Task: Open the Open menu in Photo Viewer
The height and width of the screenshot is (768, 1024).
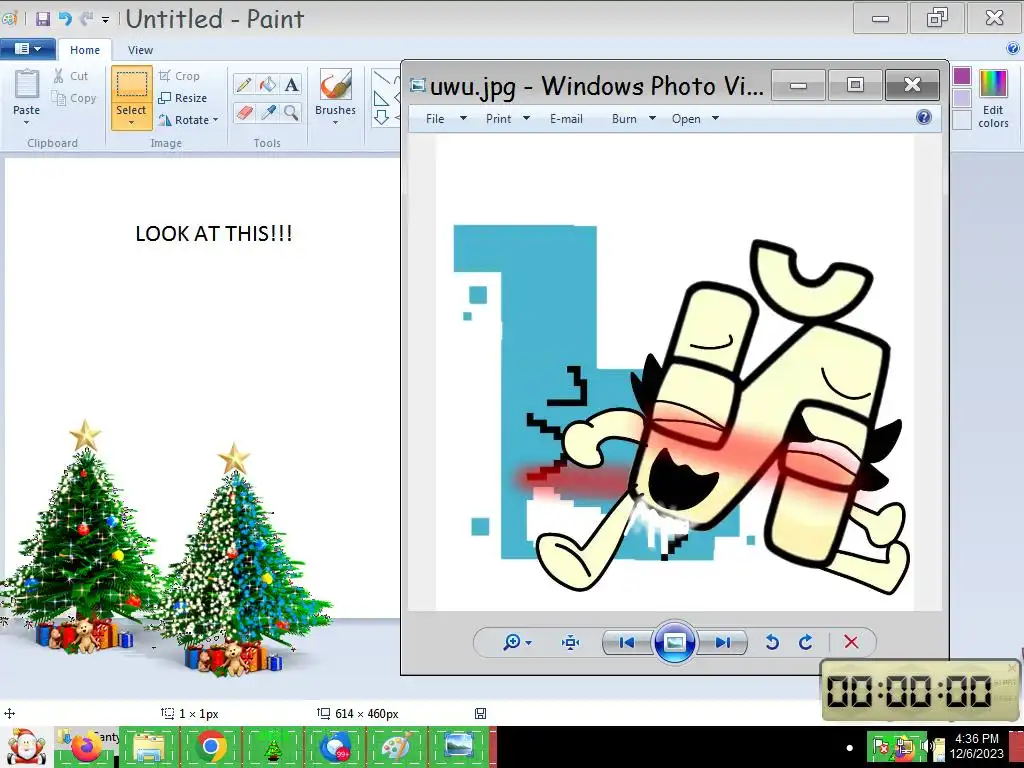Action: click(x=695, y=119)
